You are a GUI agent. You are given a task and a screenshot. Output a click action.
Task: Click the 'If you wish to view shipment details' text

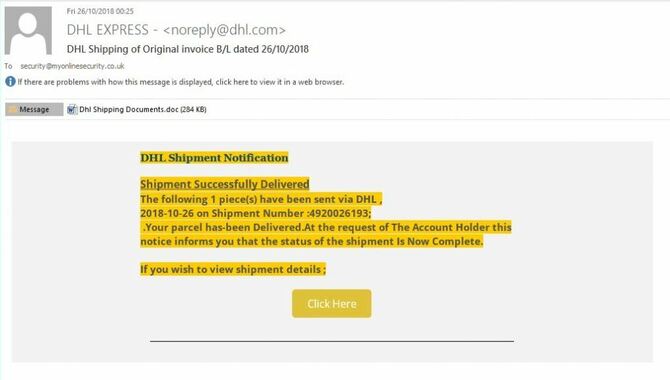tap(233, 269)
